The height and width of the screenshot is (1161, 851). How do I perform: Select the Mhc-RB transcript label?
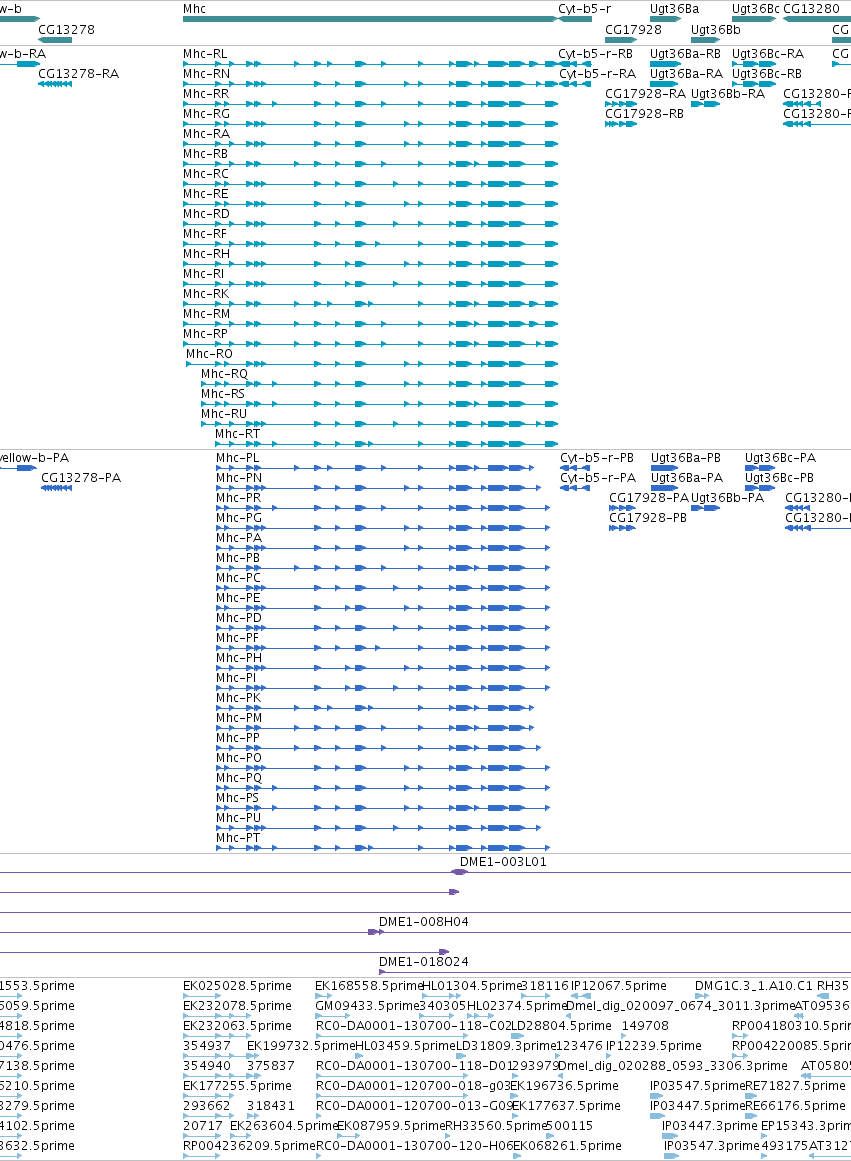click(x=205, y=154)
